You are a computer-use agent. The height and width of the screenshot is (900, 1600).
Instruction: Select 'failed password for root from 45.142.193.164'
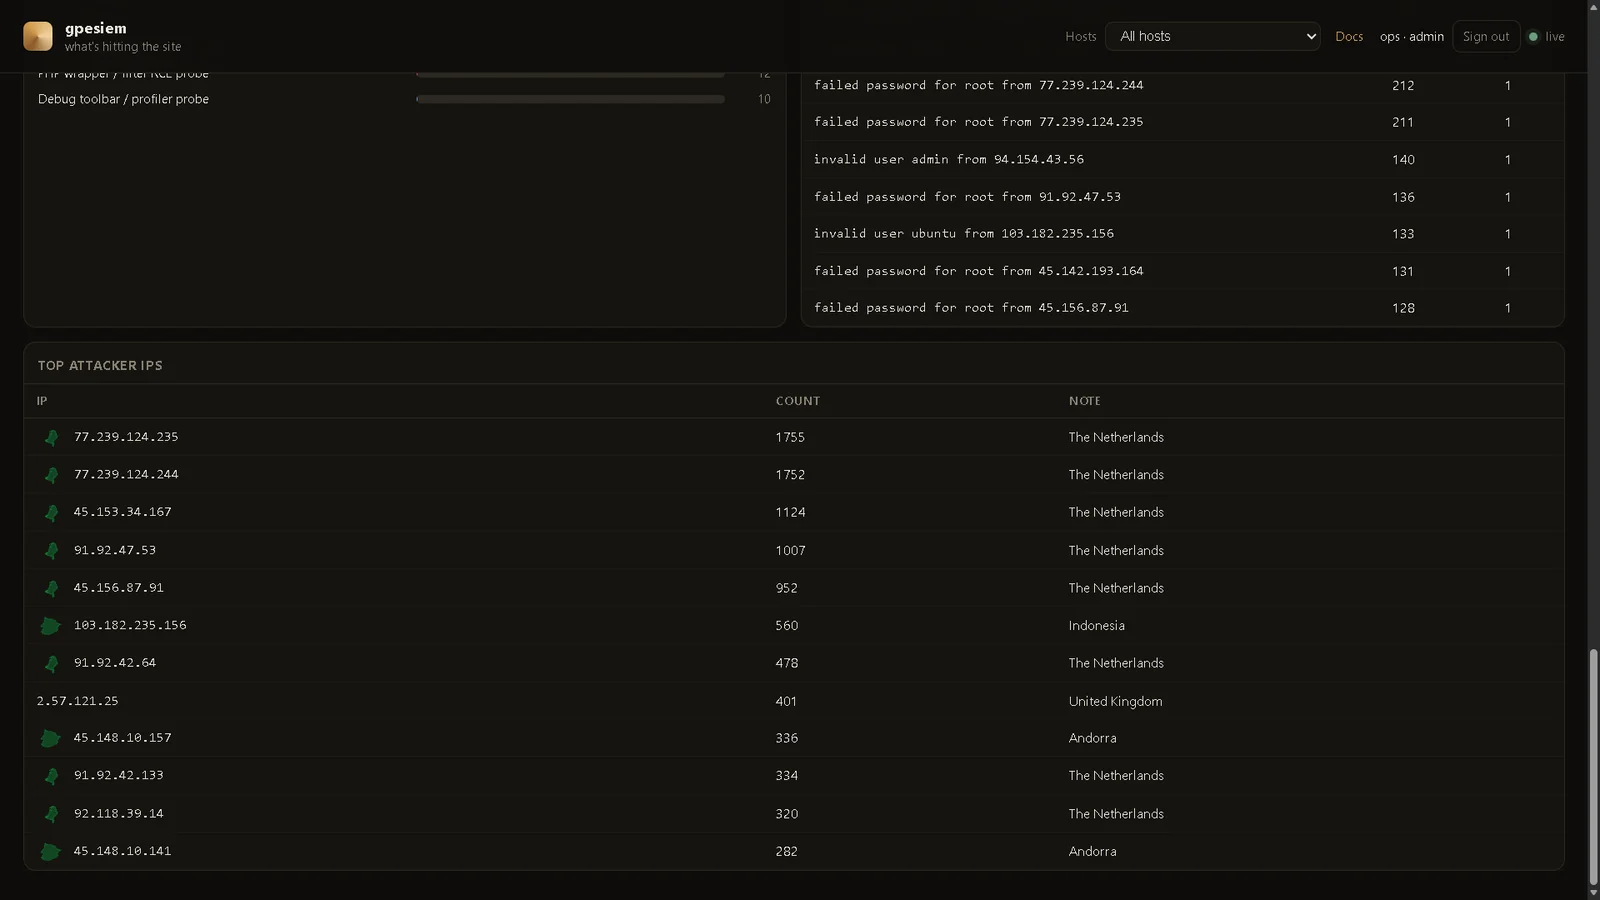coord(978,271)
